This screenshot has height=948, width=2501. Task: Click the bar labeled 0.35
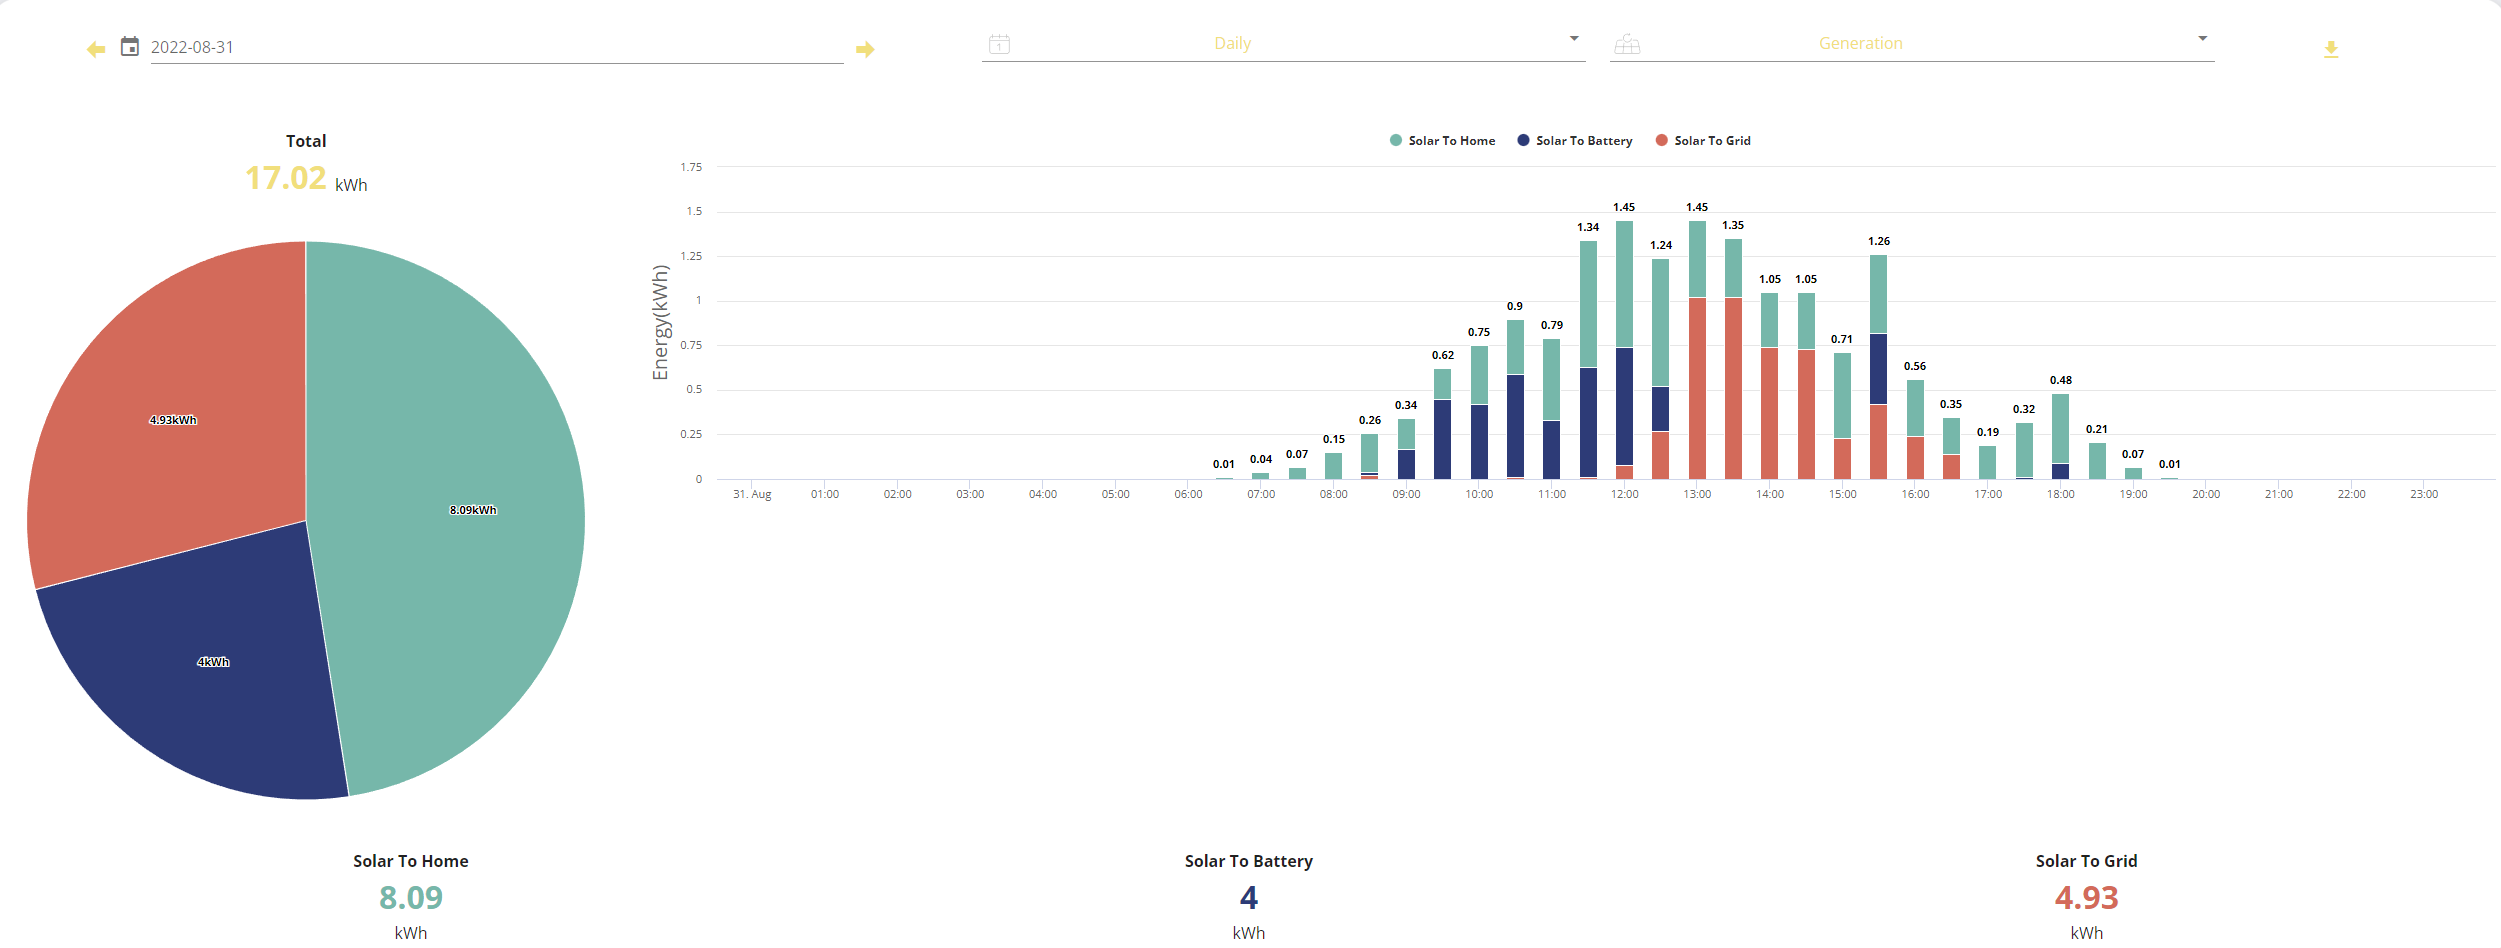[x=1951, y=448]
